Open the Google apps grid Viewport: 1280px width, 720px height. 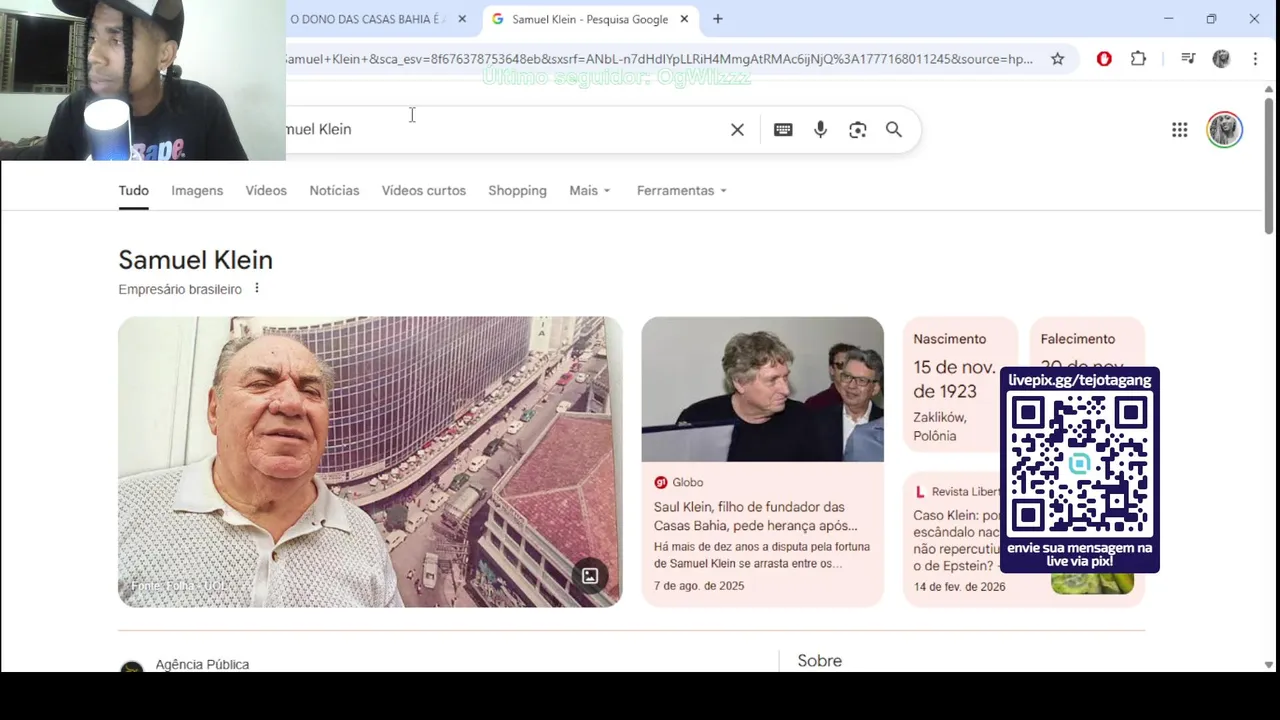pos(1179,130)
